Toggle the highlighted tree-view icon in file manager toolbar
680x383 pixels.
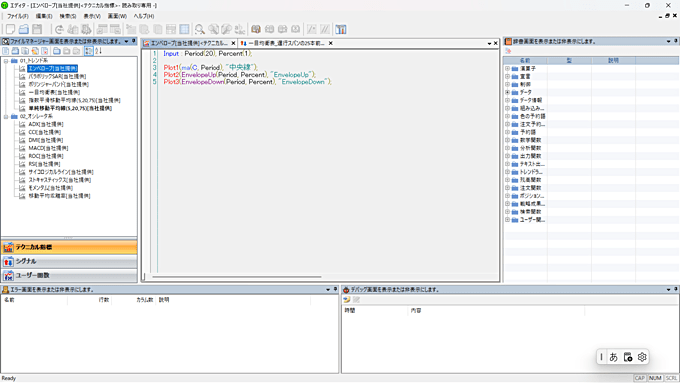click(88, 51)
